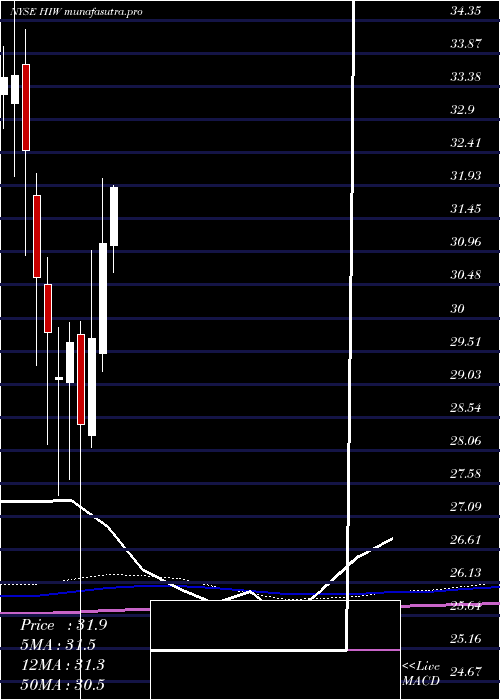Click the 30.96 price axis label

tap(465, 242)
